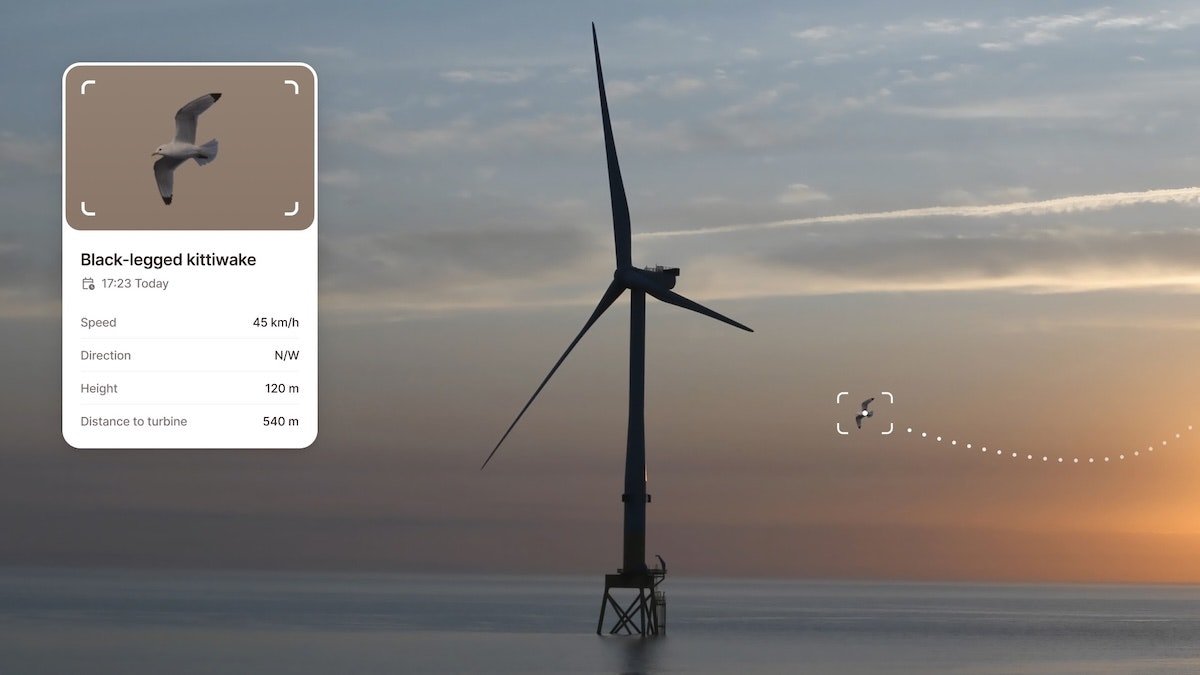This screenshot has height=675, width=1200.
Task: Select the Speed row showing 45 km/h
Action: coord(189,322)
